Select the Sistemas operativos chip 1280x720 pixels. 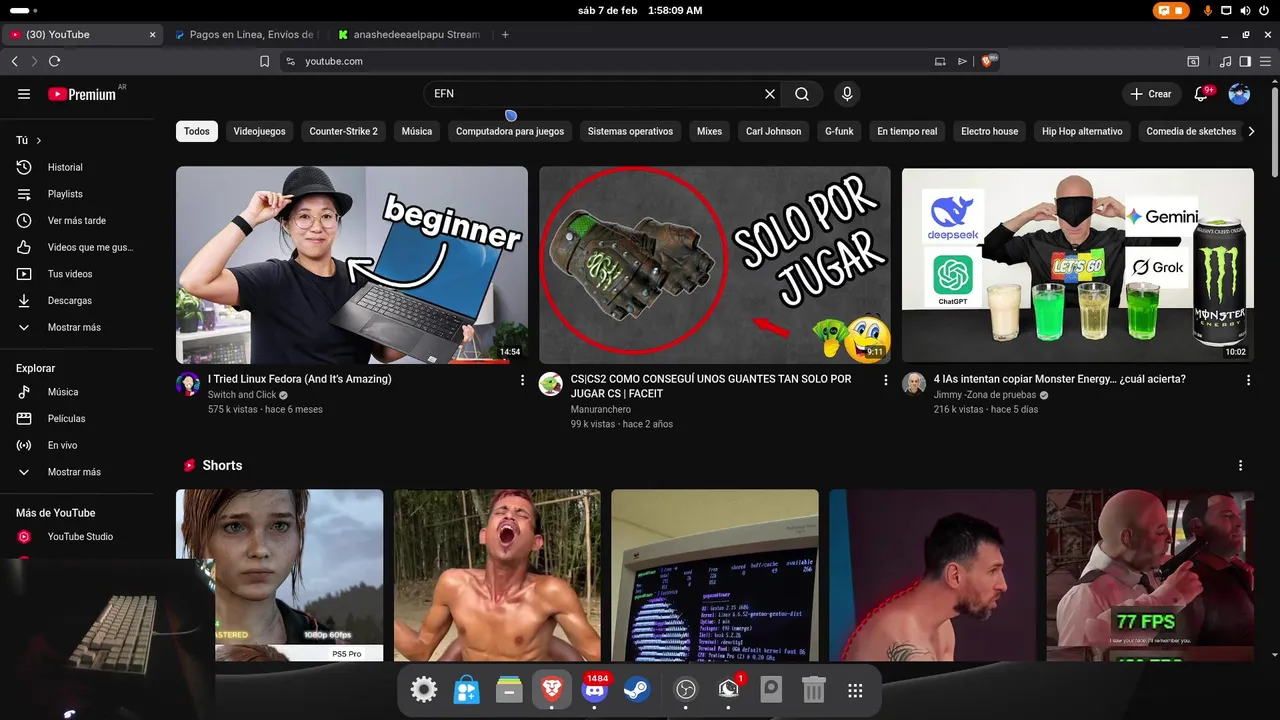click(x=630, y=131)
